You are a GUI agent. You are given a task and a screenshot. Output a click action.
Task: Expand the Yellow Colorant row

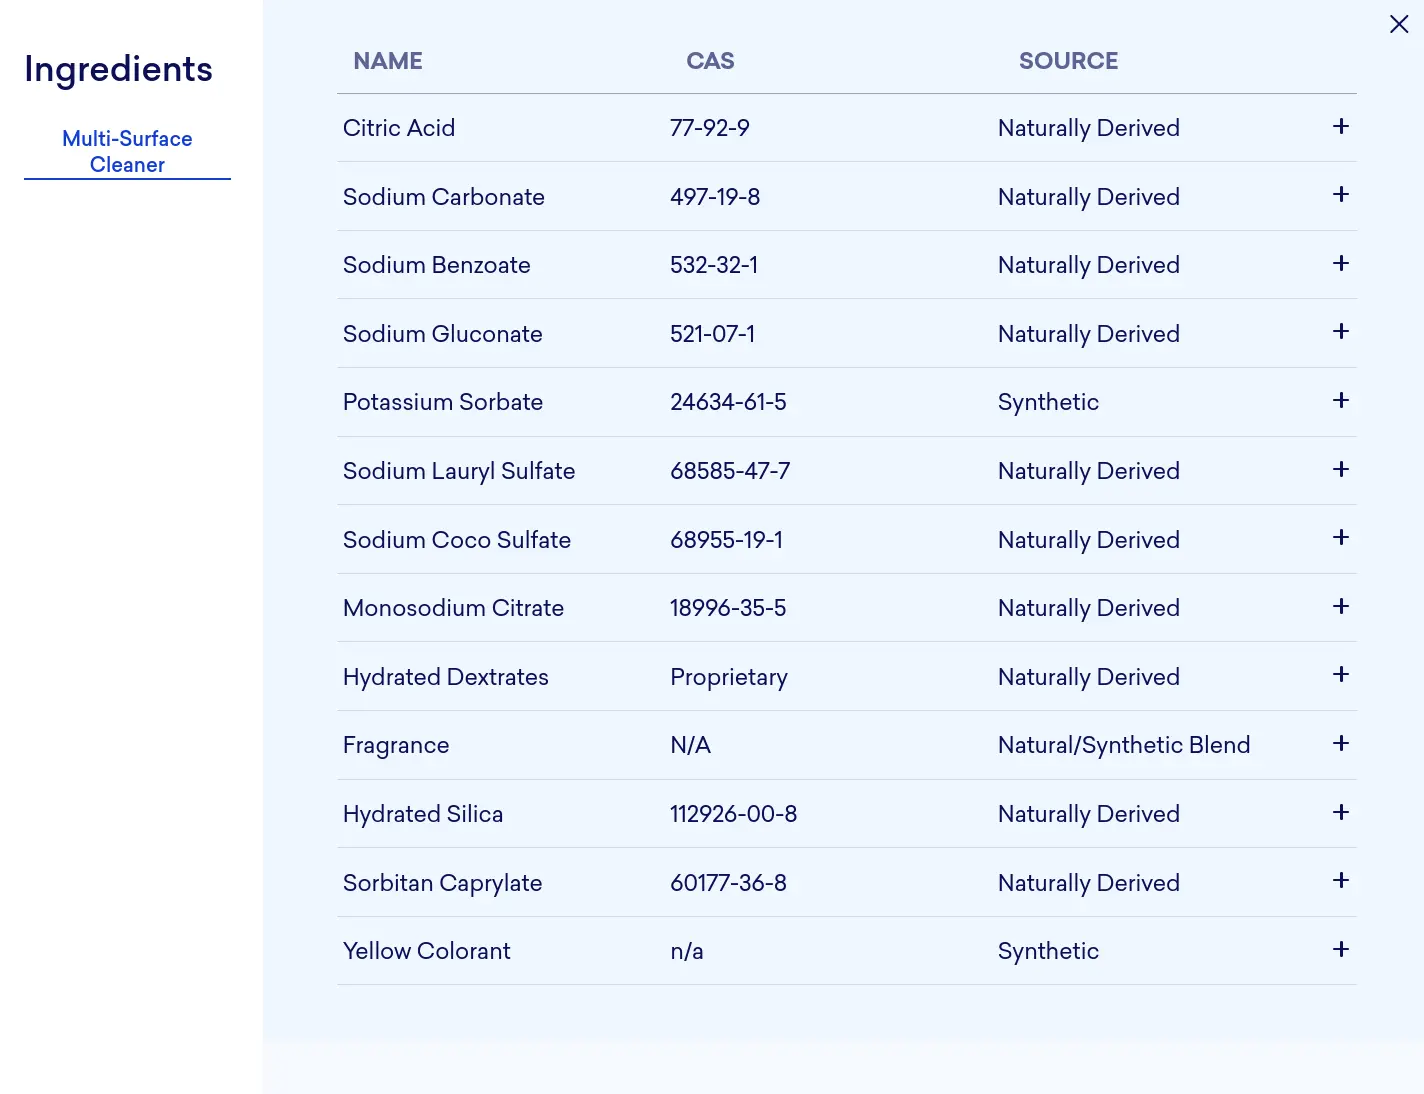click(x=1341, y=950)
